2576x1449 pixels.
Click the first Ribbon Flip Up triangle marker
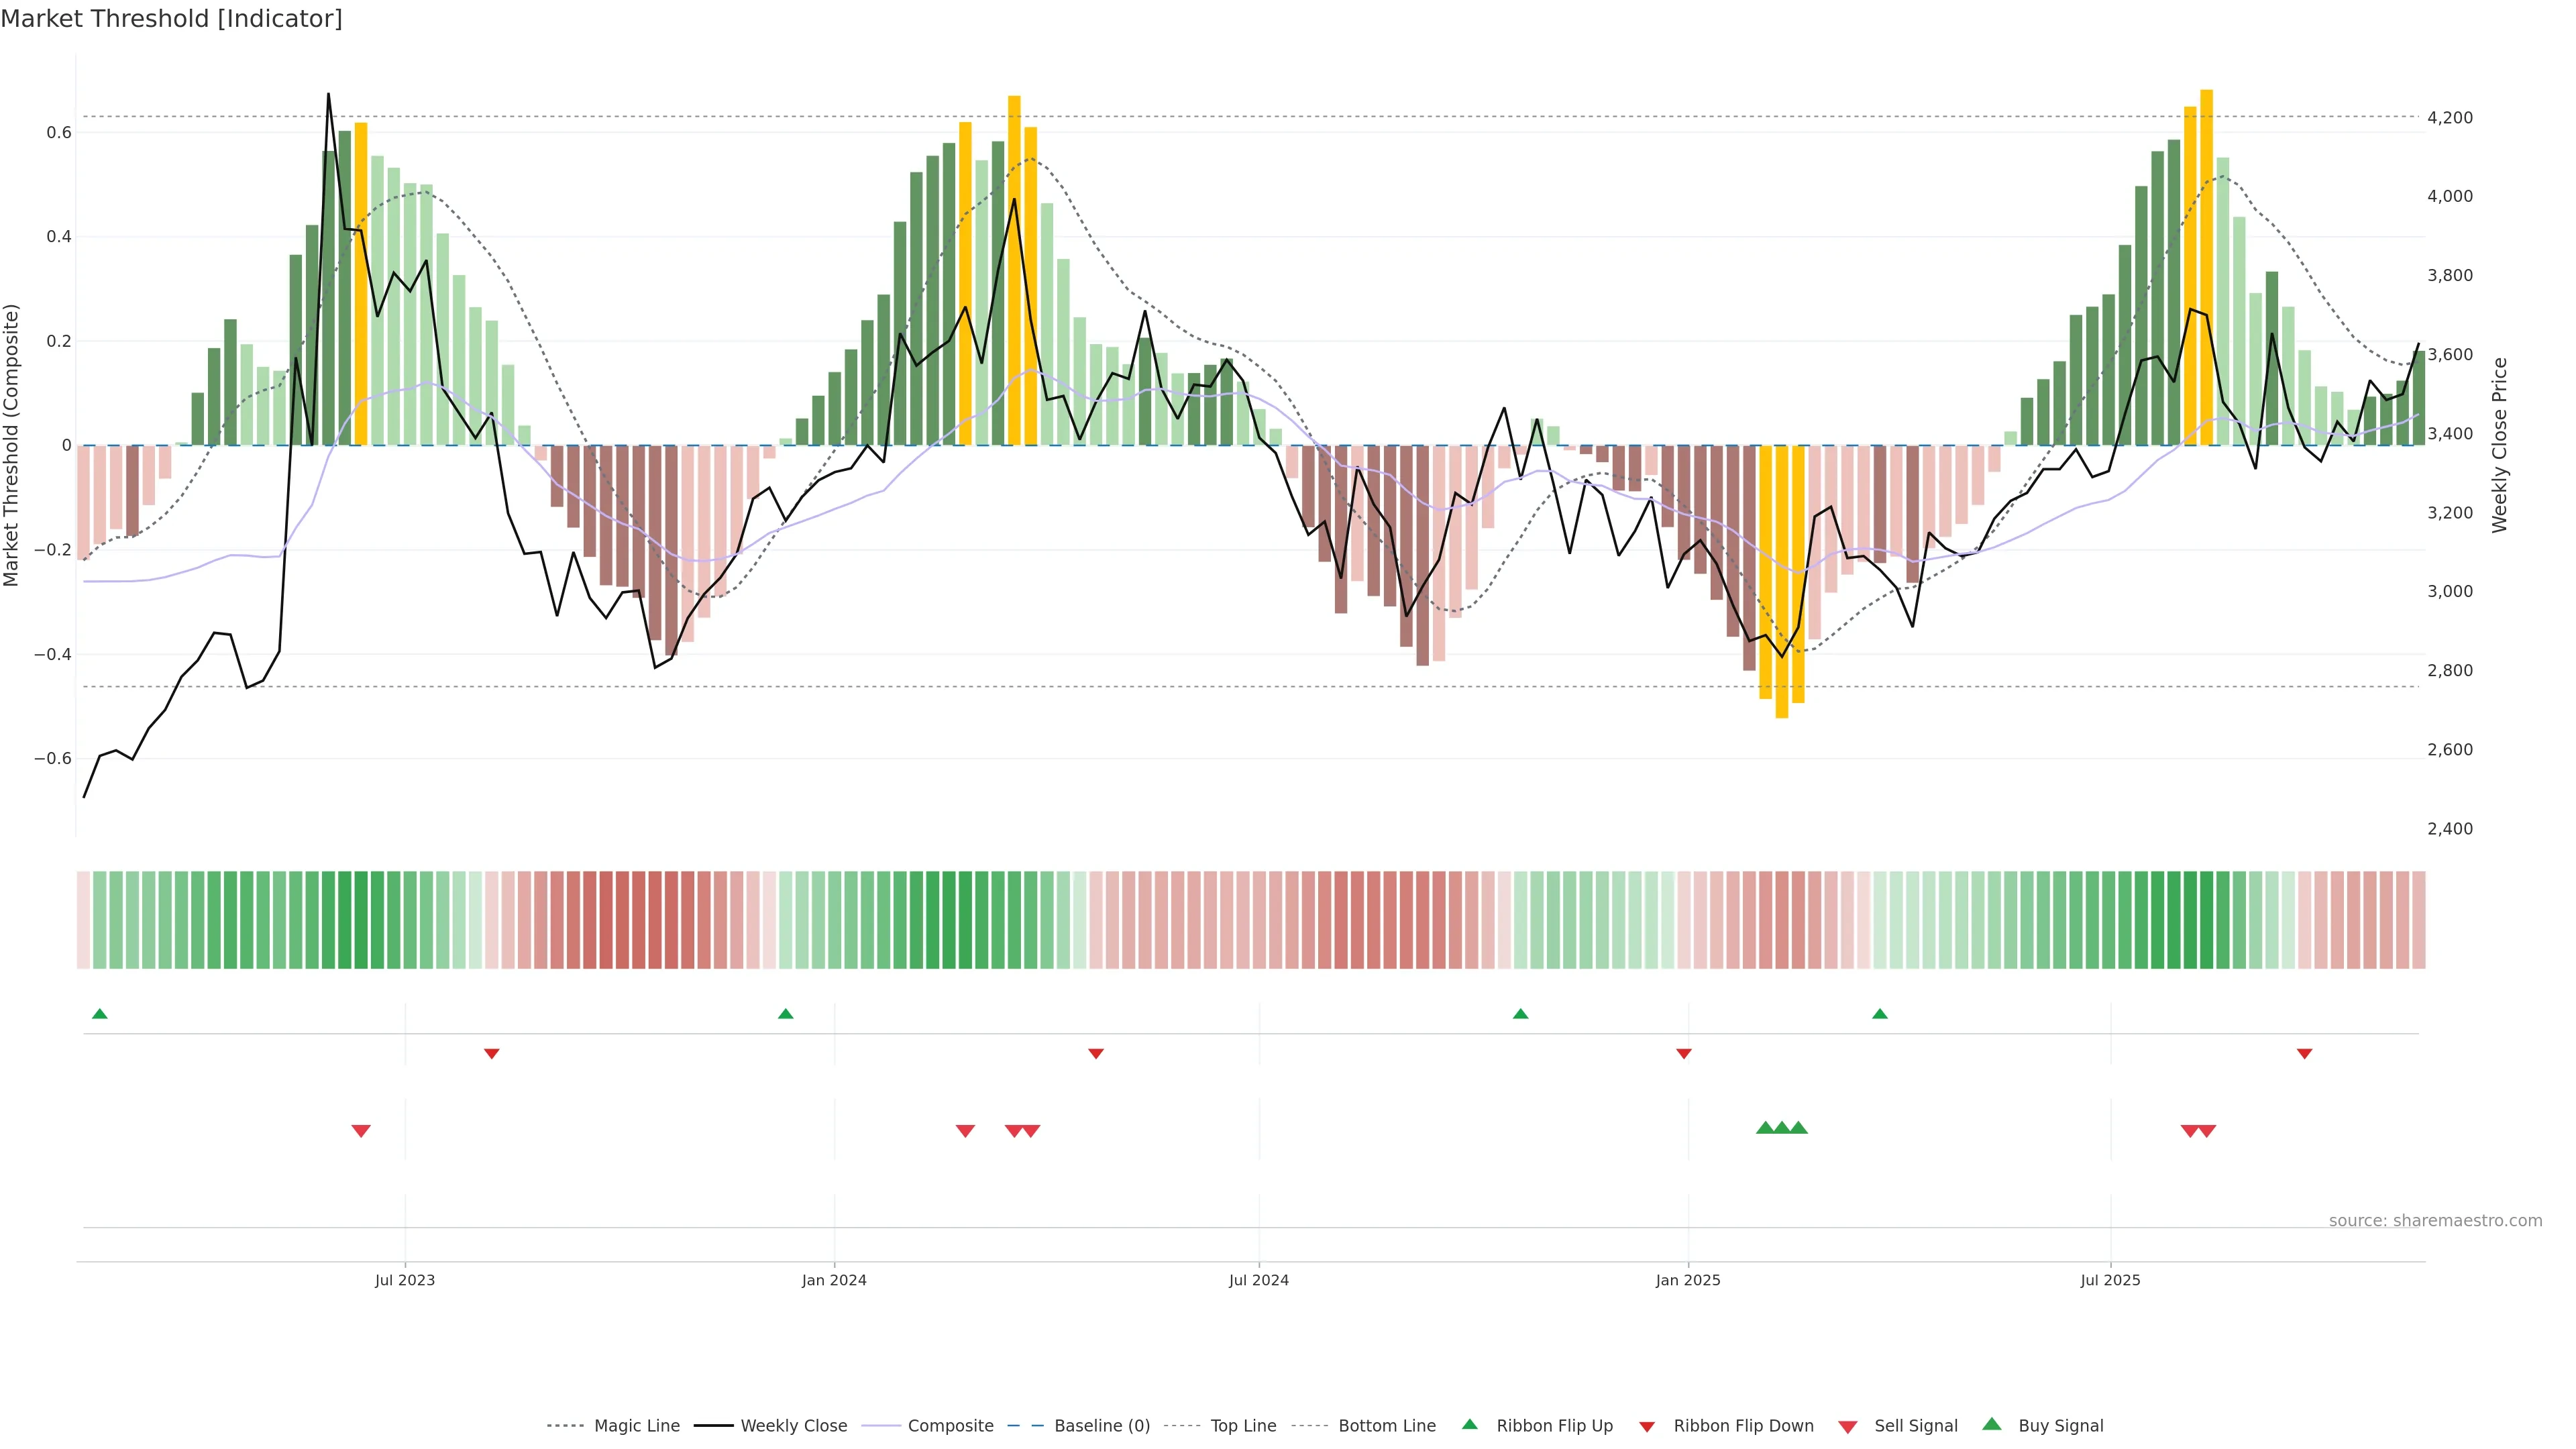point(99,1014)
